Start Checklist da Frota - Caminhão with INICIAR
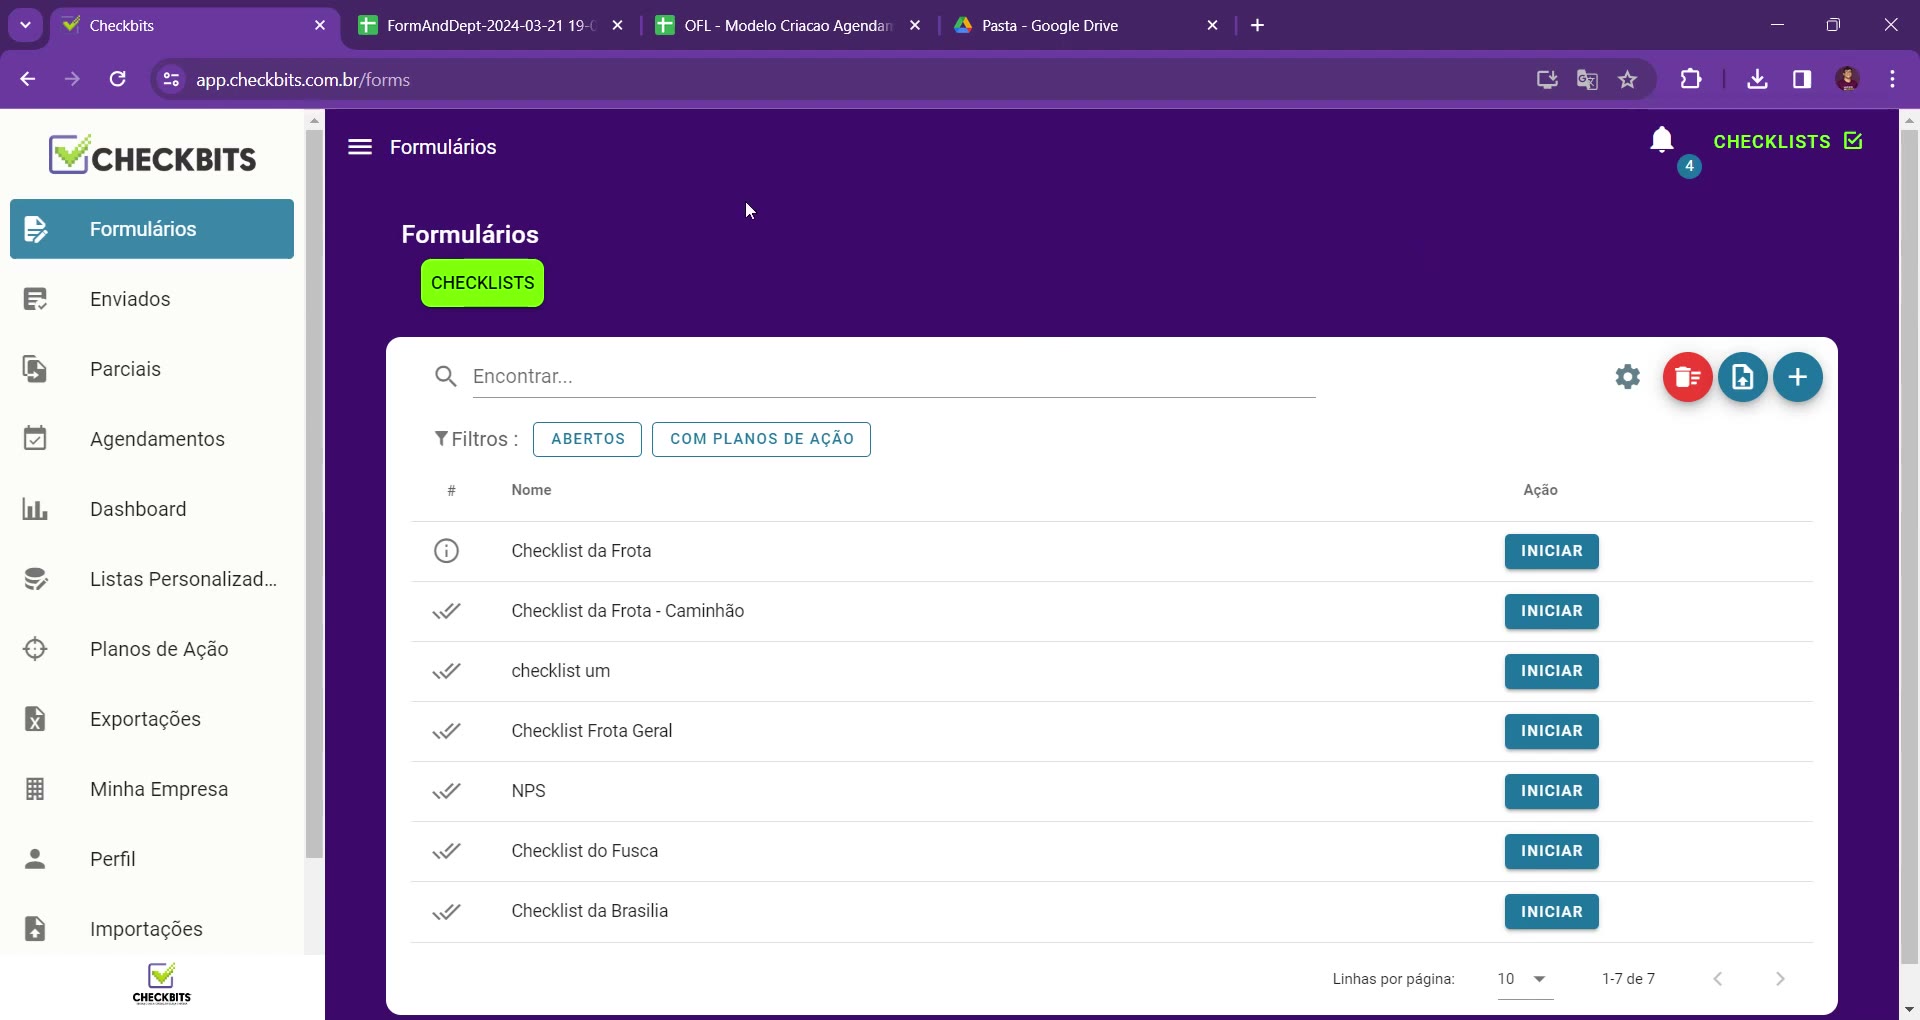The image size is (1920, 1020). click(x=1552, y=611)
